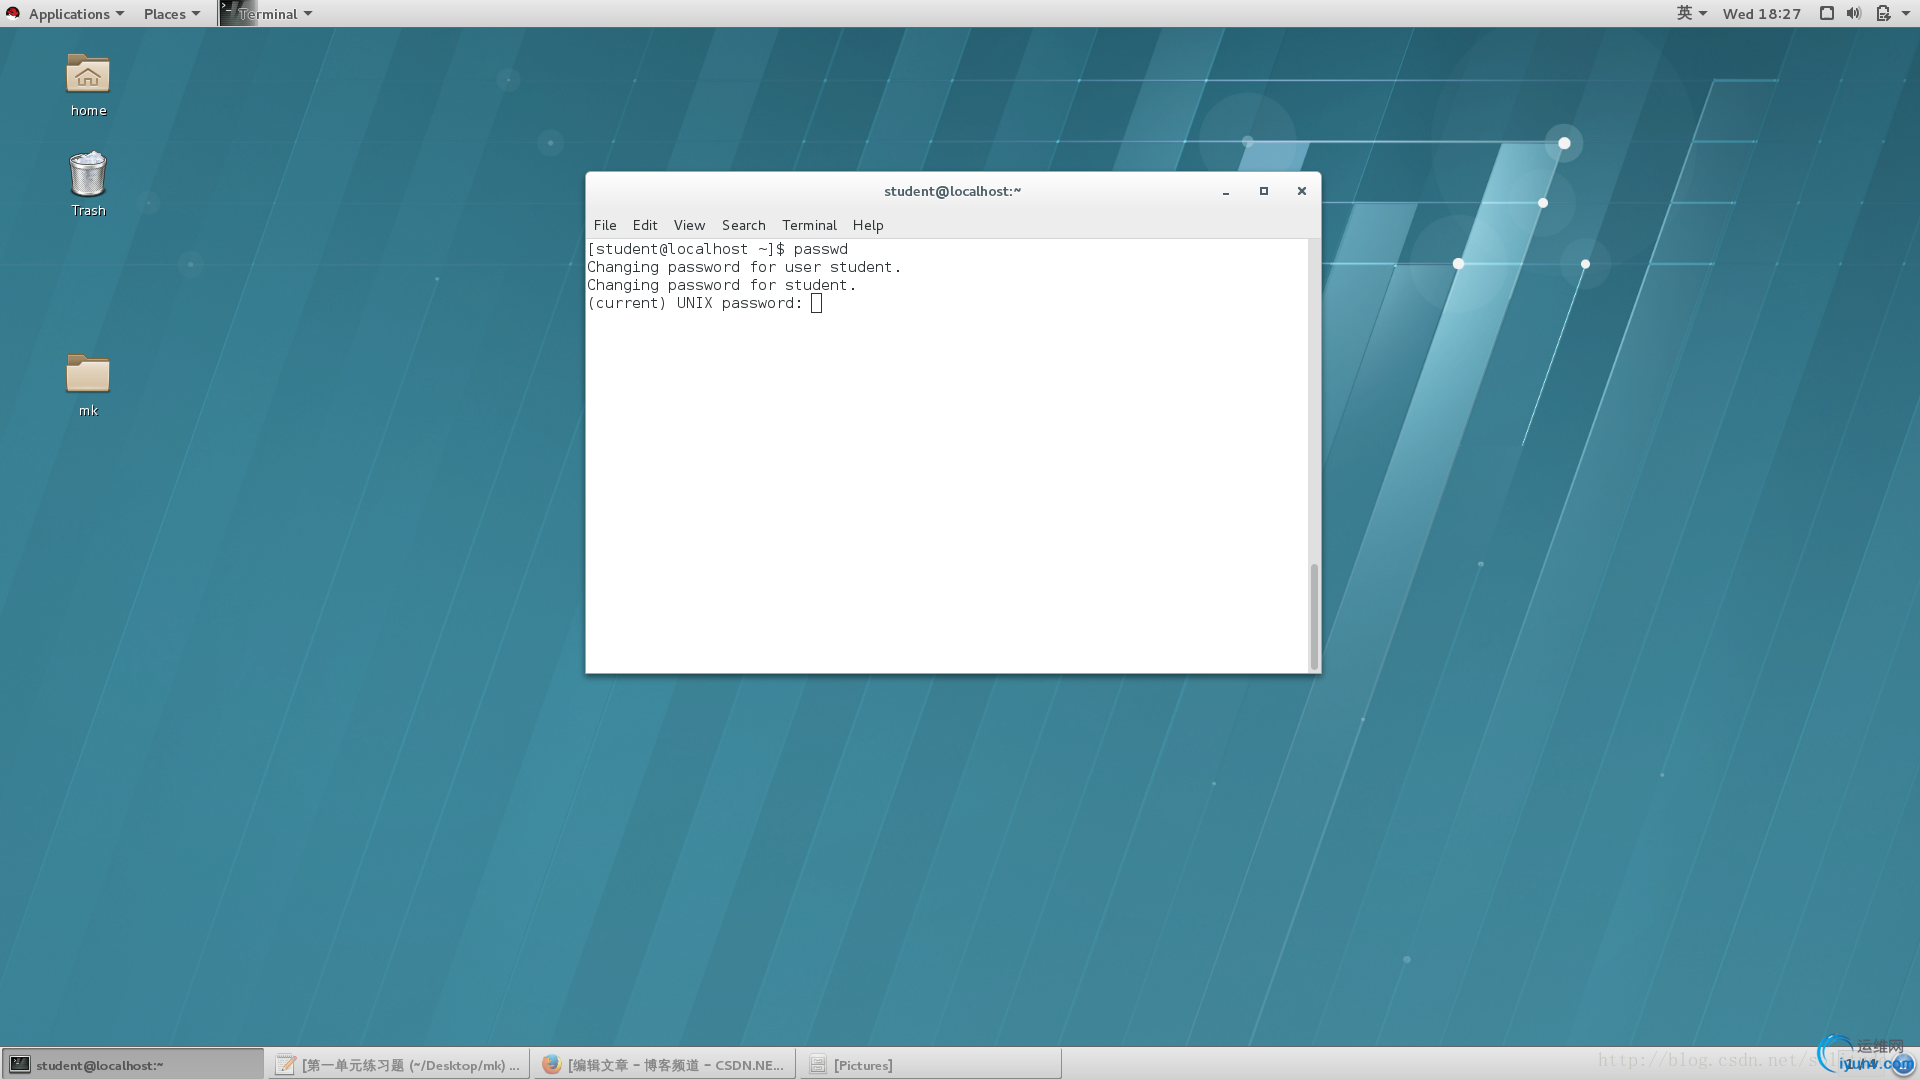
Task: Switch to Pictures taskbar window
Action: (930, 1064)
